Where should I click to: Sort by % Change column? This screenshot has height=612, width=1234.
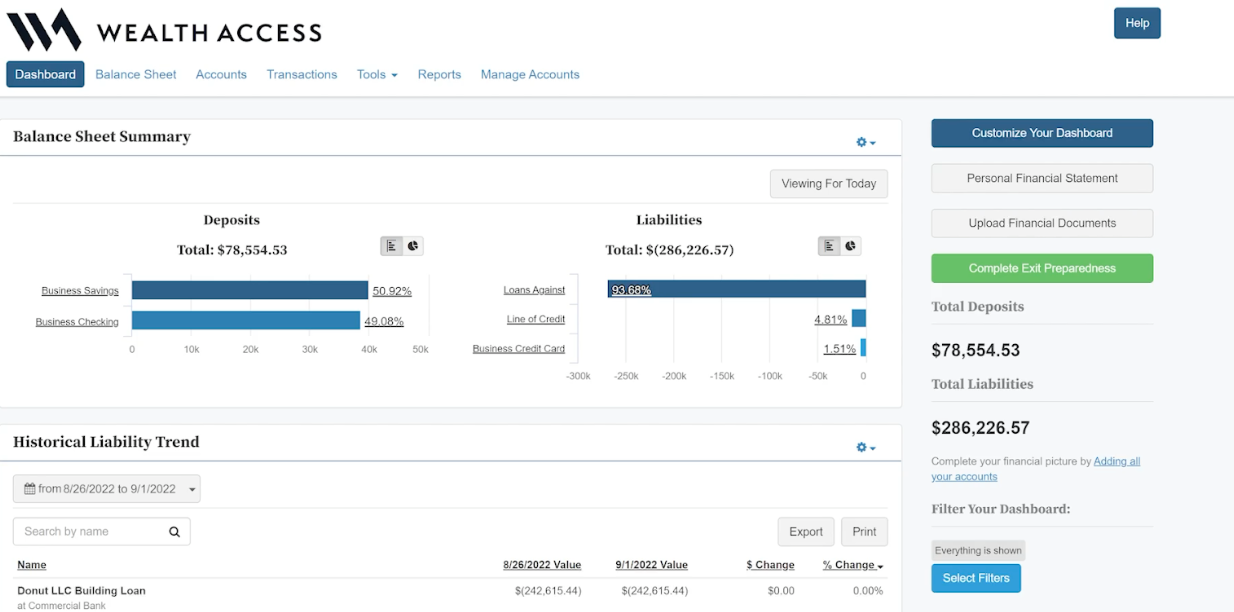853,565
